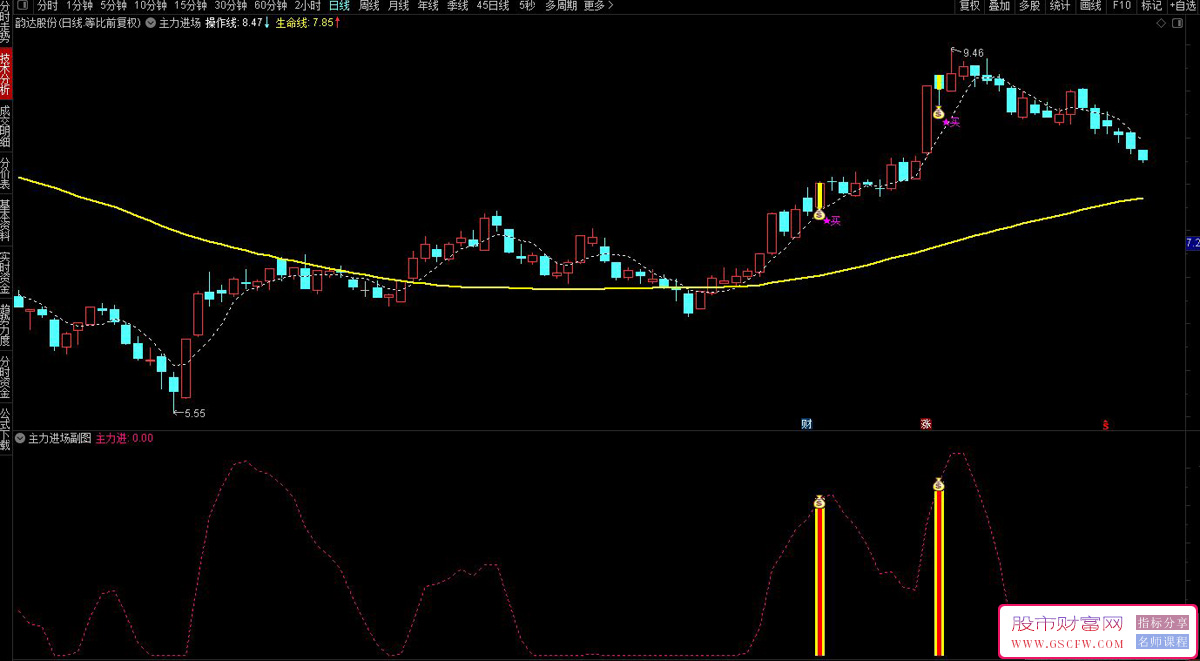Add stock with +自选 button

(x=1179, y=5)
